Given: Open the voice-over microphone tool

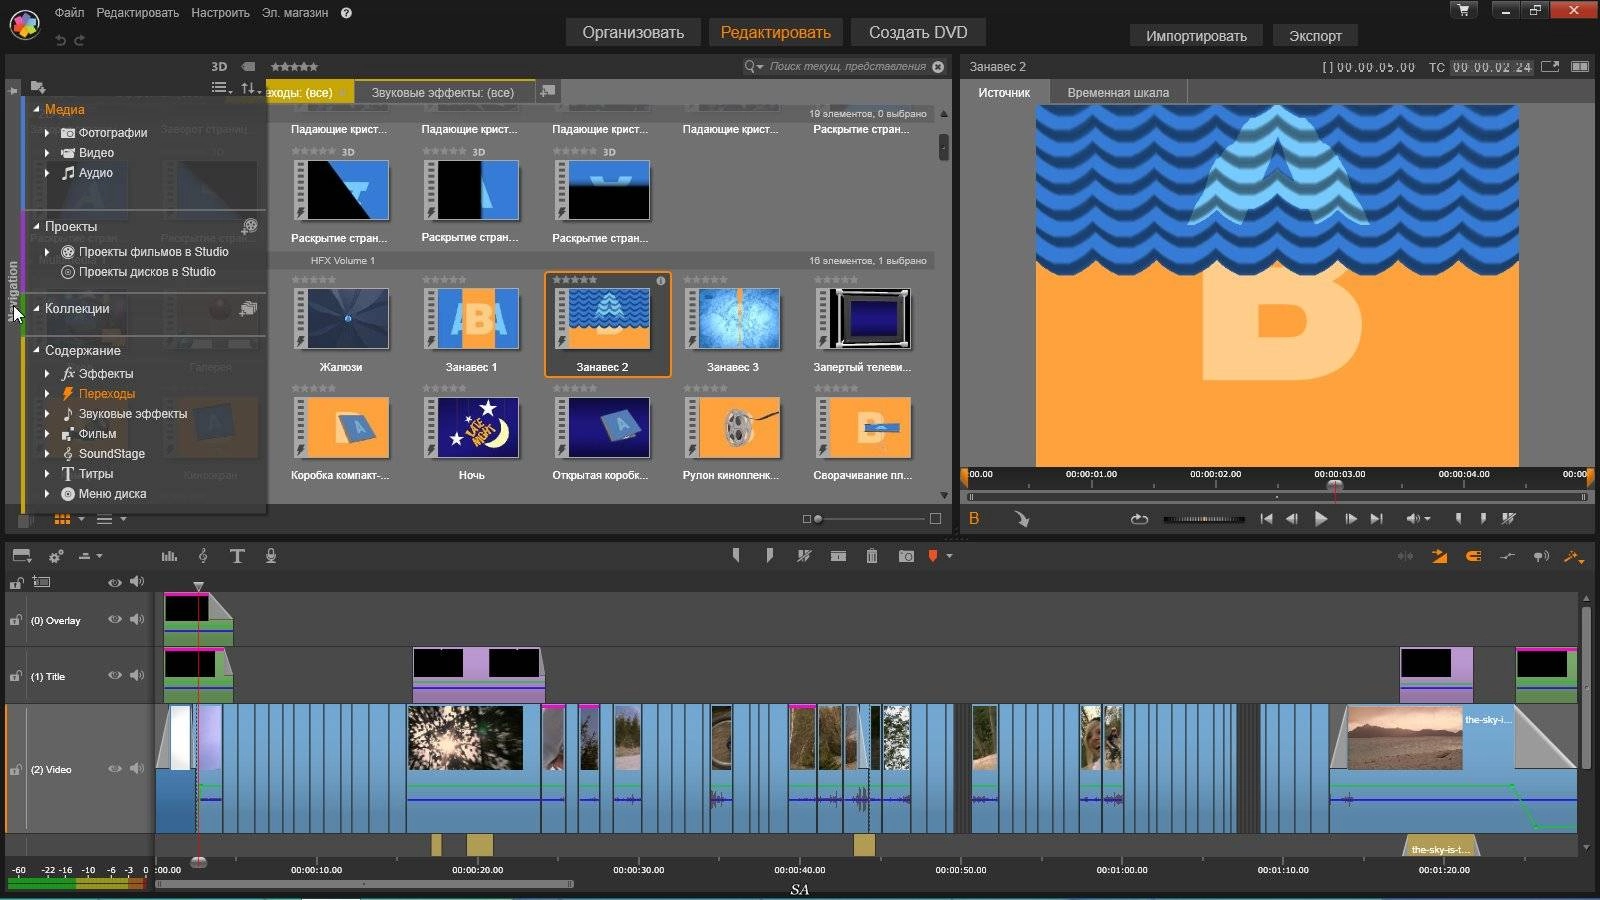Looking at the screenshot, I should pos(271,556).
